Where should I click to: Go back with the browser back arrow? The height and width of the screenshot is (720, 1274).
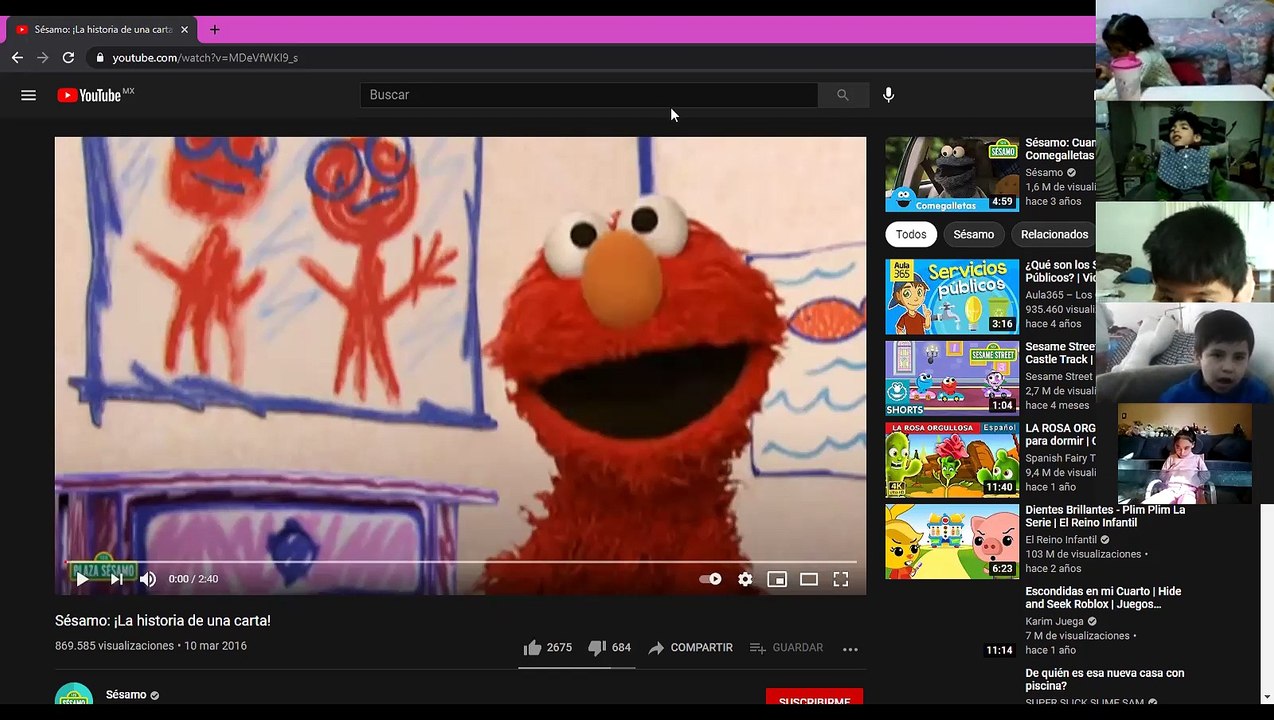(x=17, y=58)
